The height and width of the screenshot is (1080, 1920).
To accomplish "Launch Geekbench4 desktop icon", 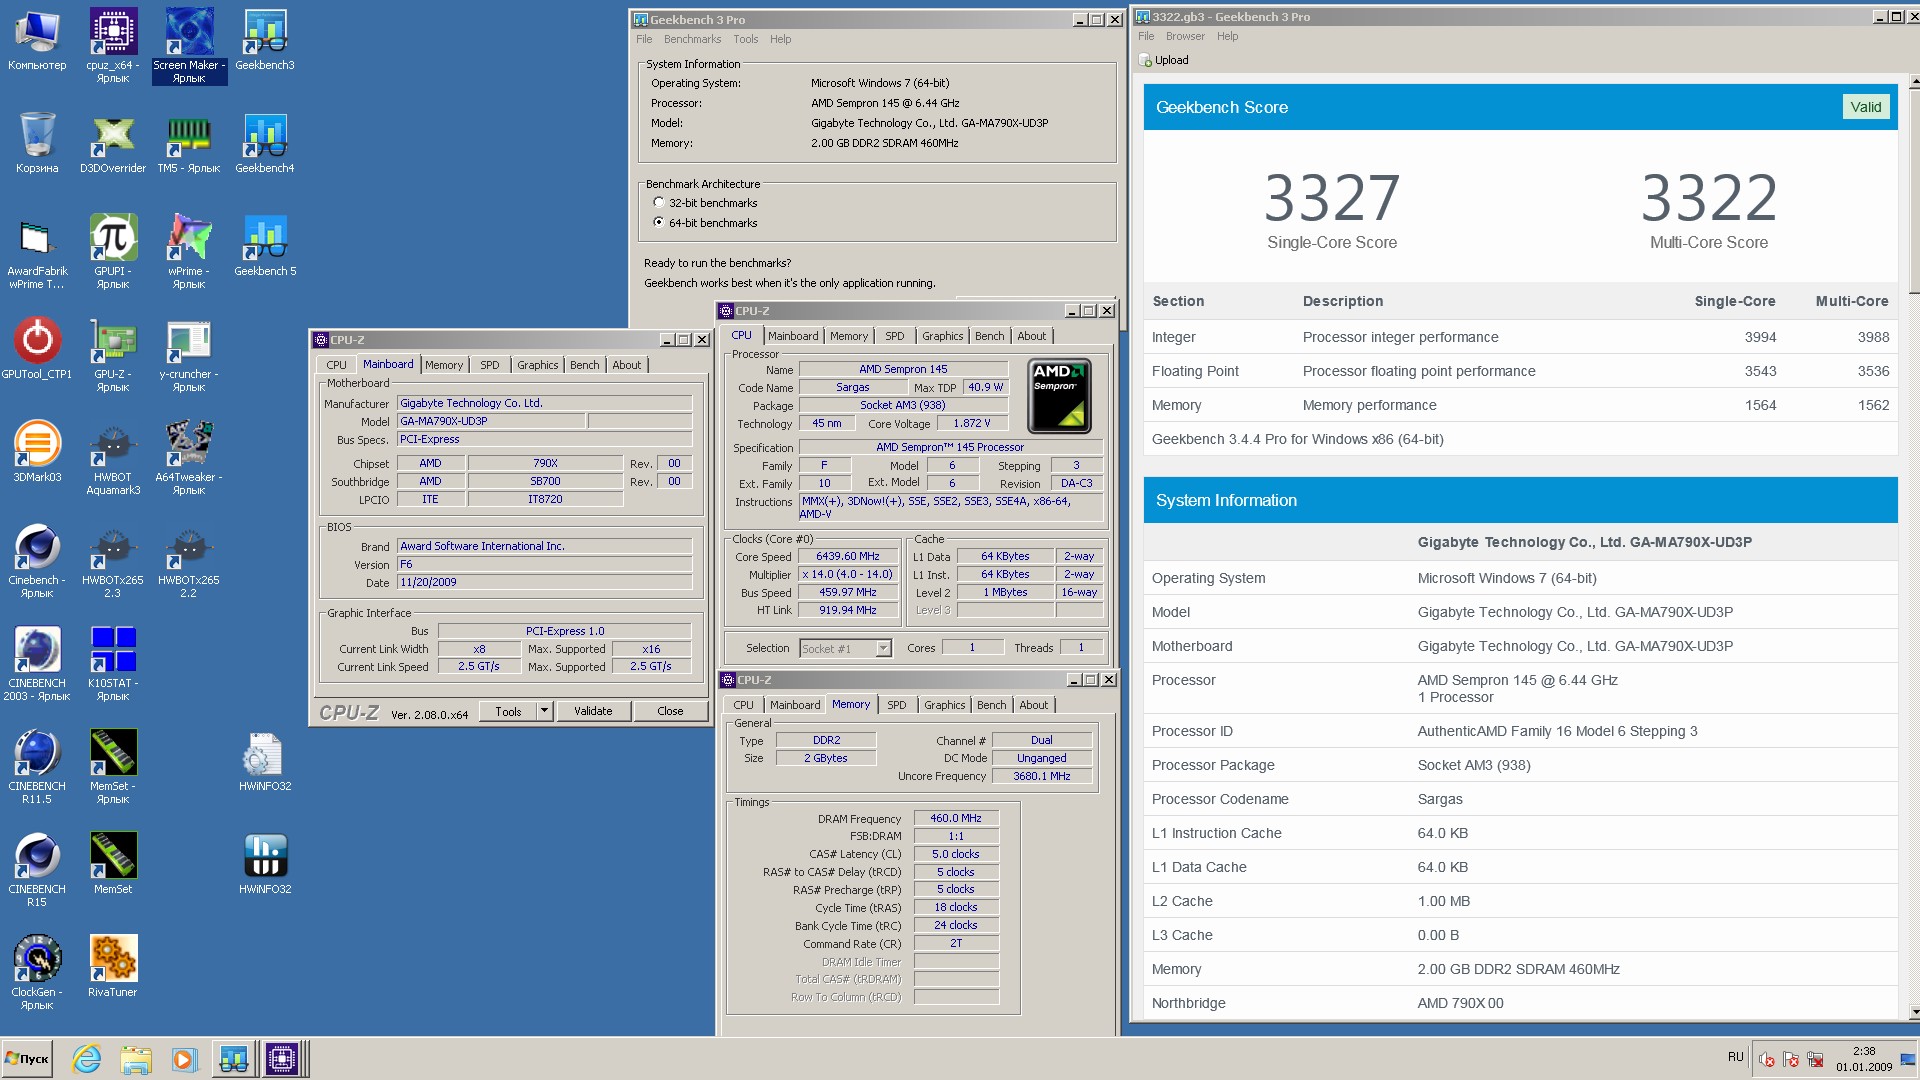I will [x=265, y=143].
